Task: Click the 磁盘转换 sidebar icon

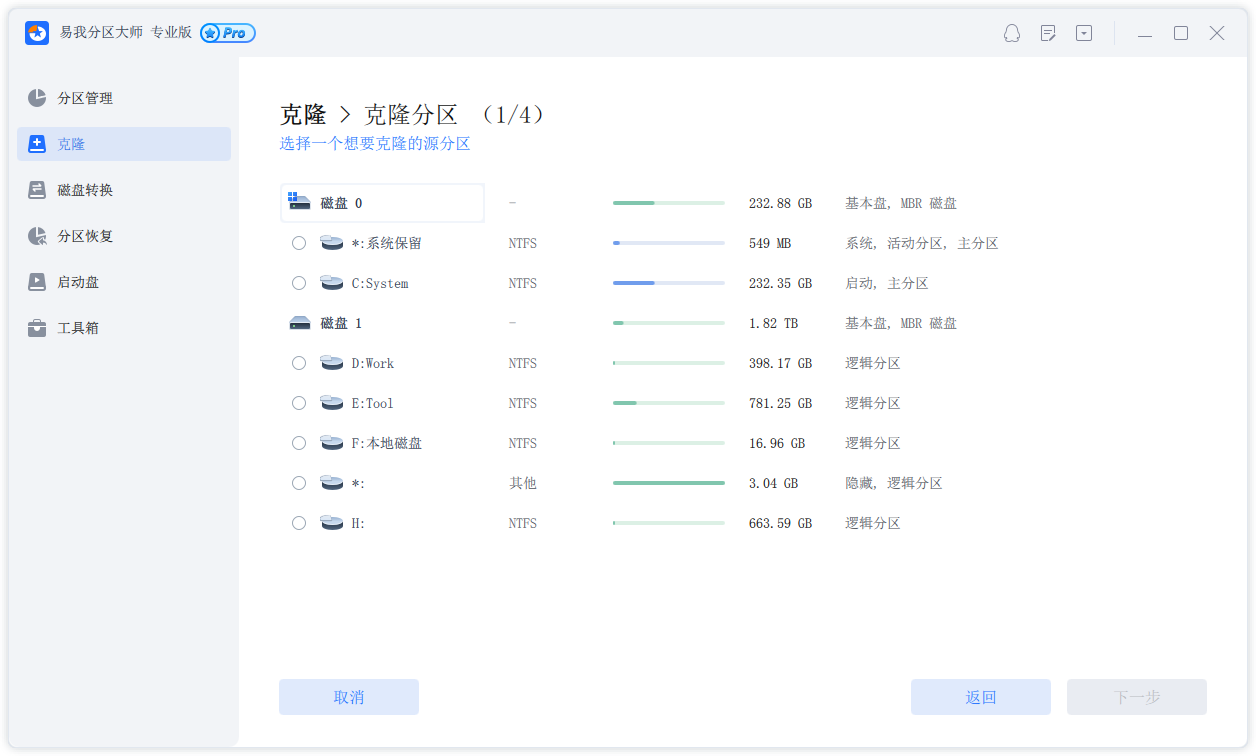Action: tap(37, 190)
